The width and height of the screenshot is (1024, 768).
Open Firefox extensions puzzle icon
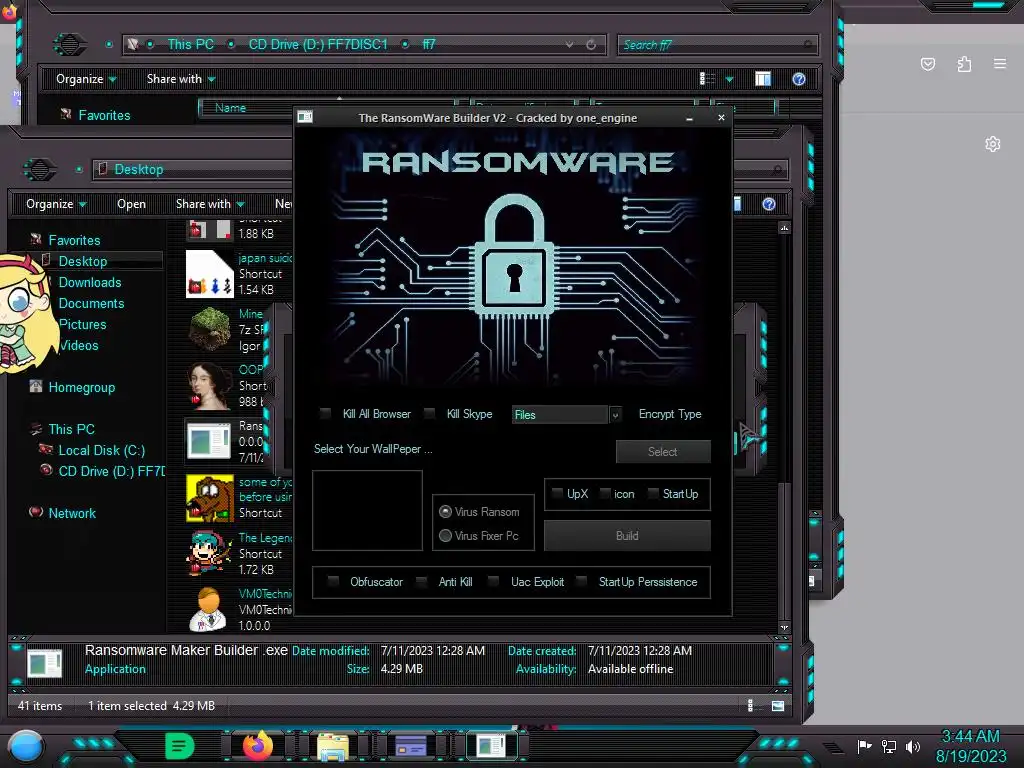[964, 64]
